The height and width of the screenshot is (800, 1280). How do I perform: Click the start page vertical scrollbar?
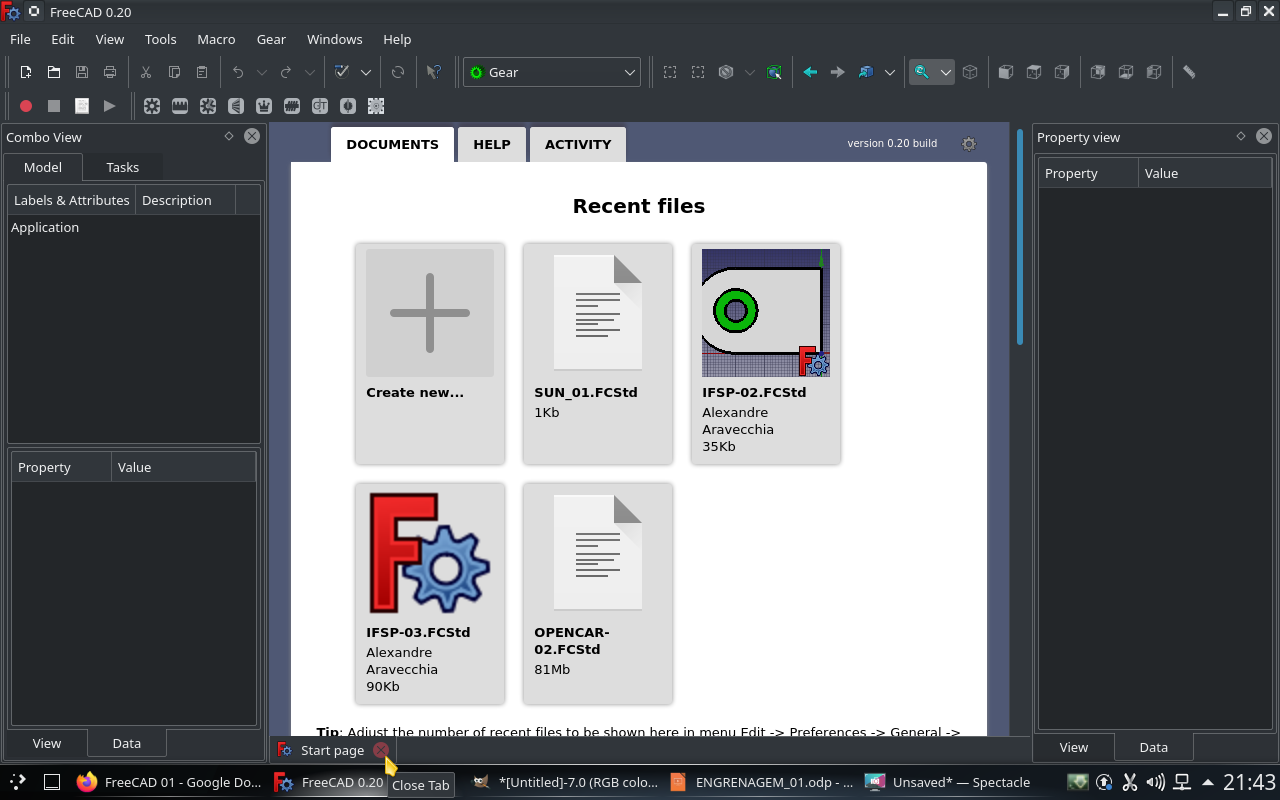(x=1020, y=237)
